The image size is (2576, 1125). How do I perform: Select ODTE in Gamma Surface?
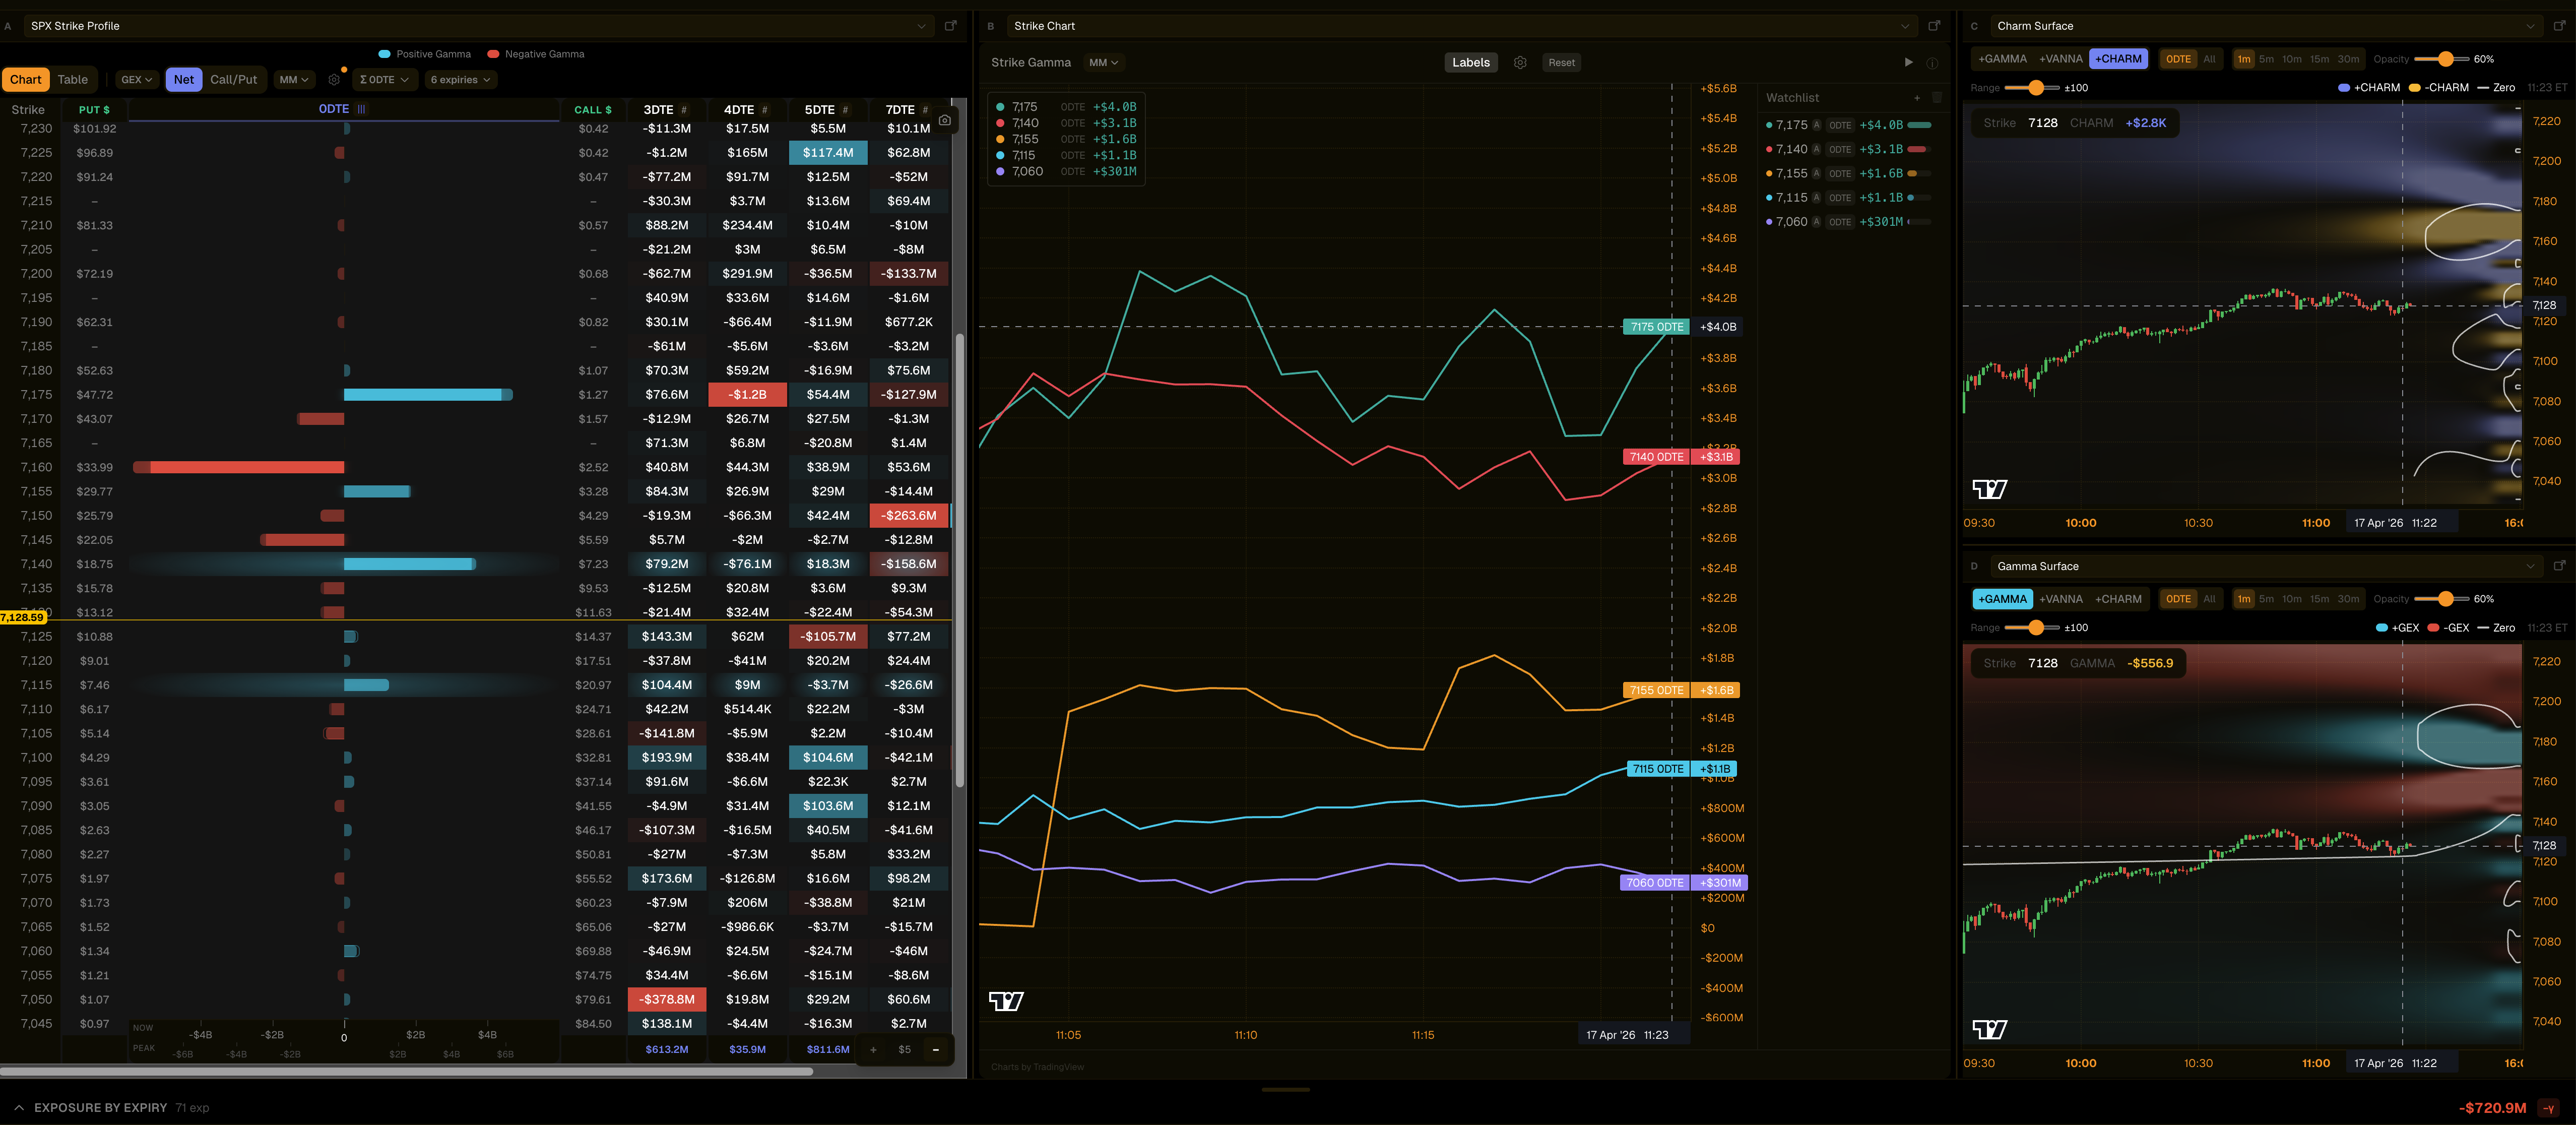point(2178,599)
